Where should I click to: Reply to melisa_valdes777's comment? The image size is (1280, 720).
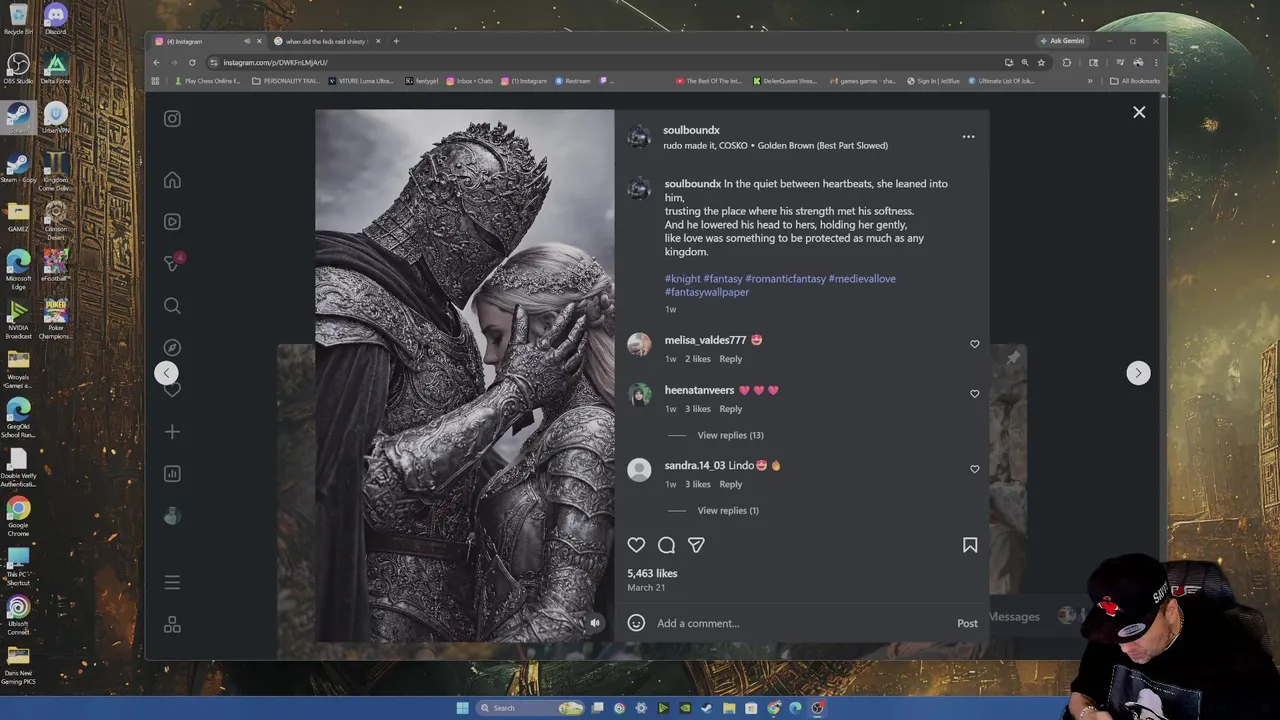(x=731, y=359)
